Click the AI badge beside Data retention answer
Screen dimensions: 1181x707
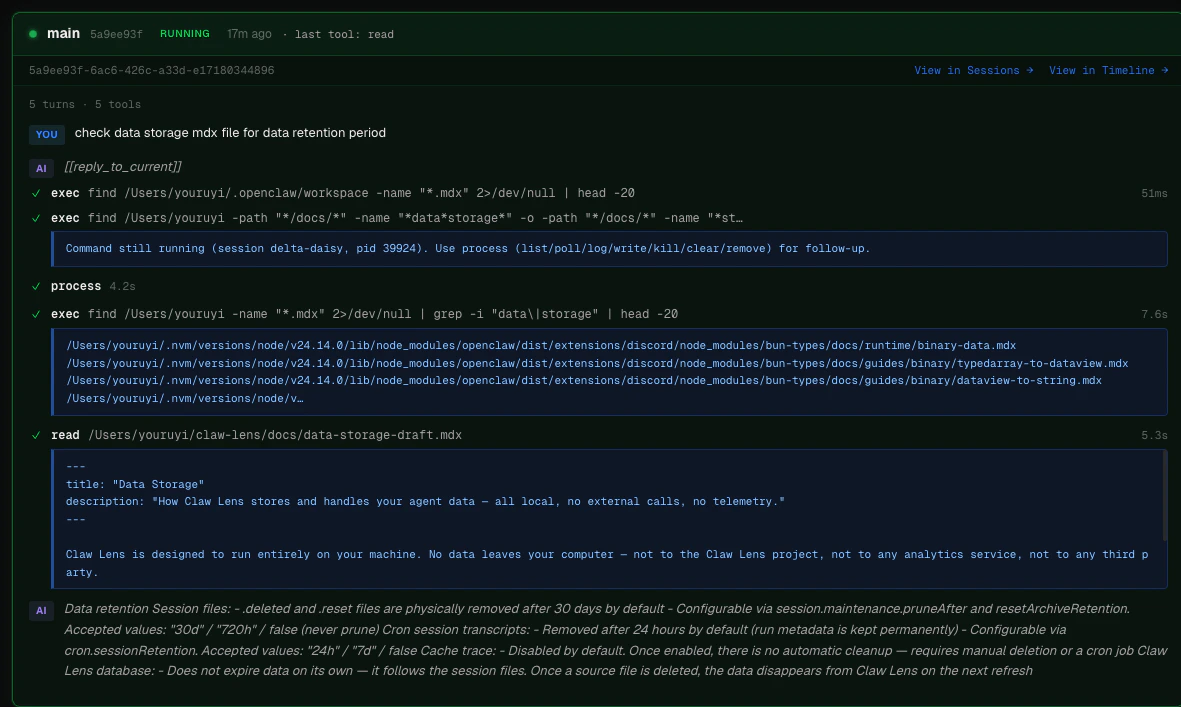tap(41, 610)
